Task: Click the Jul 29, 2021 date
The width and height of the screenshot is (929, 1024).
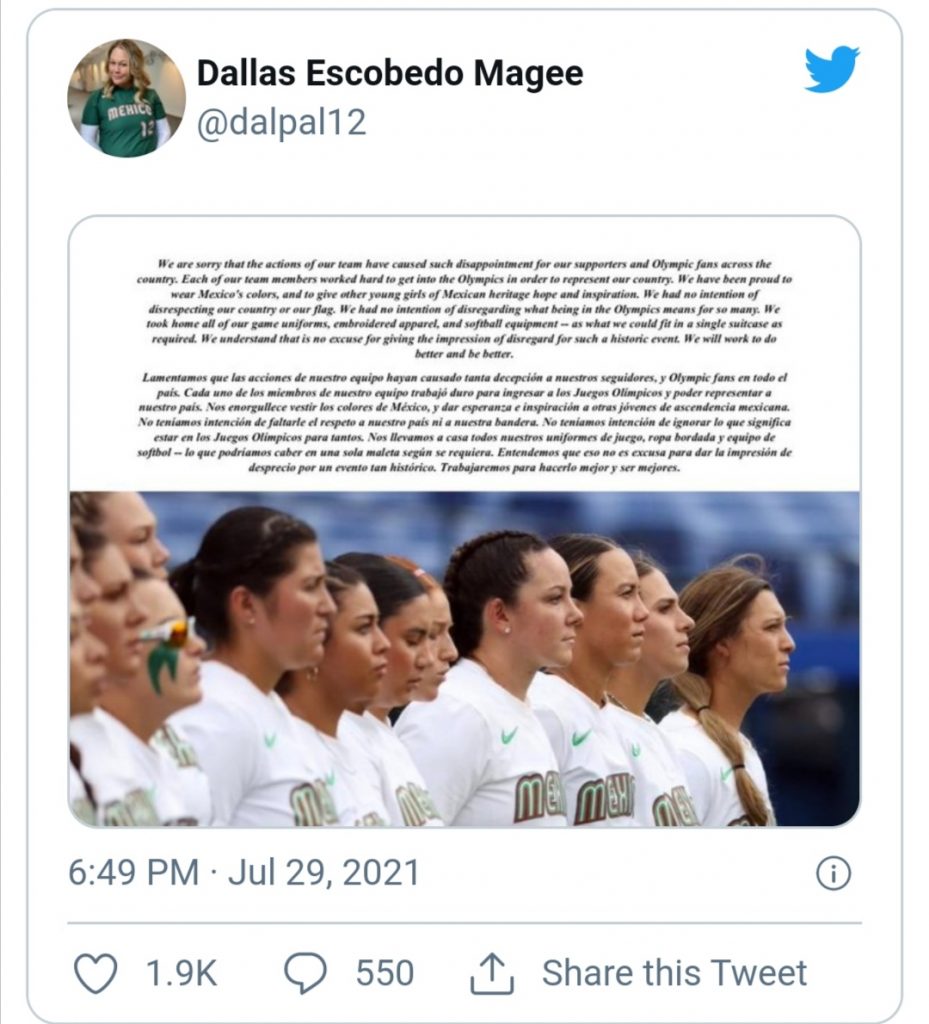Action: pyautogui.click(x=323, y=873)
